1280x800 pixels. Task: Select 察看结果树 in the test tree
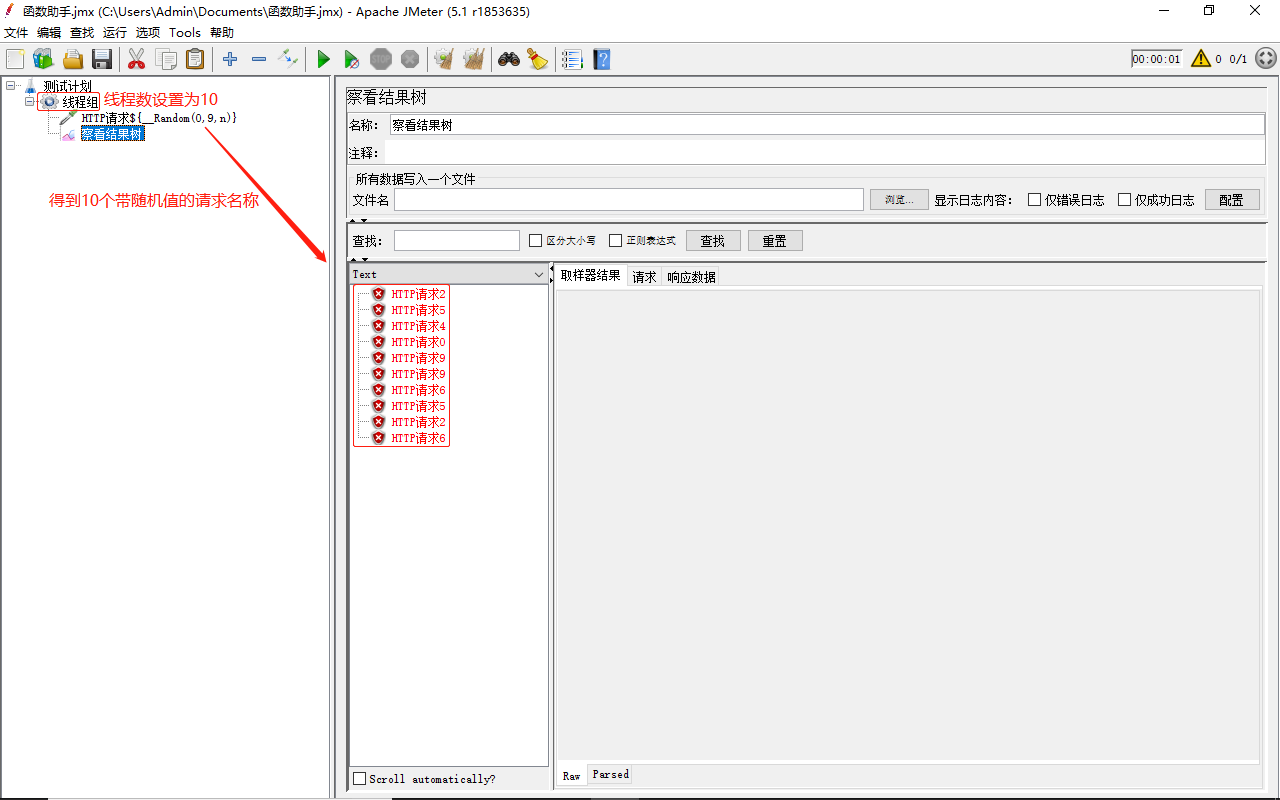point(112,134)
